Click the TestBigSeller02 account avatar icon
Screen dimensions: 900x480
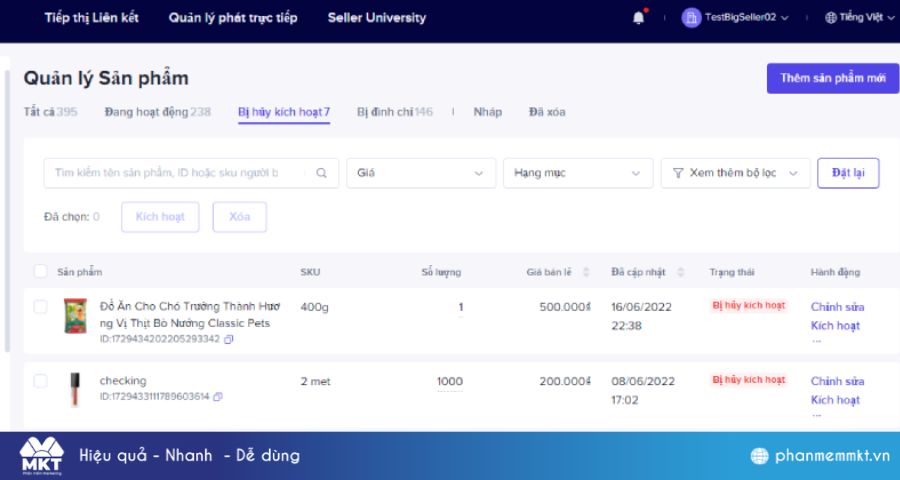point(691,18)
